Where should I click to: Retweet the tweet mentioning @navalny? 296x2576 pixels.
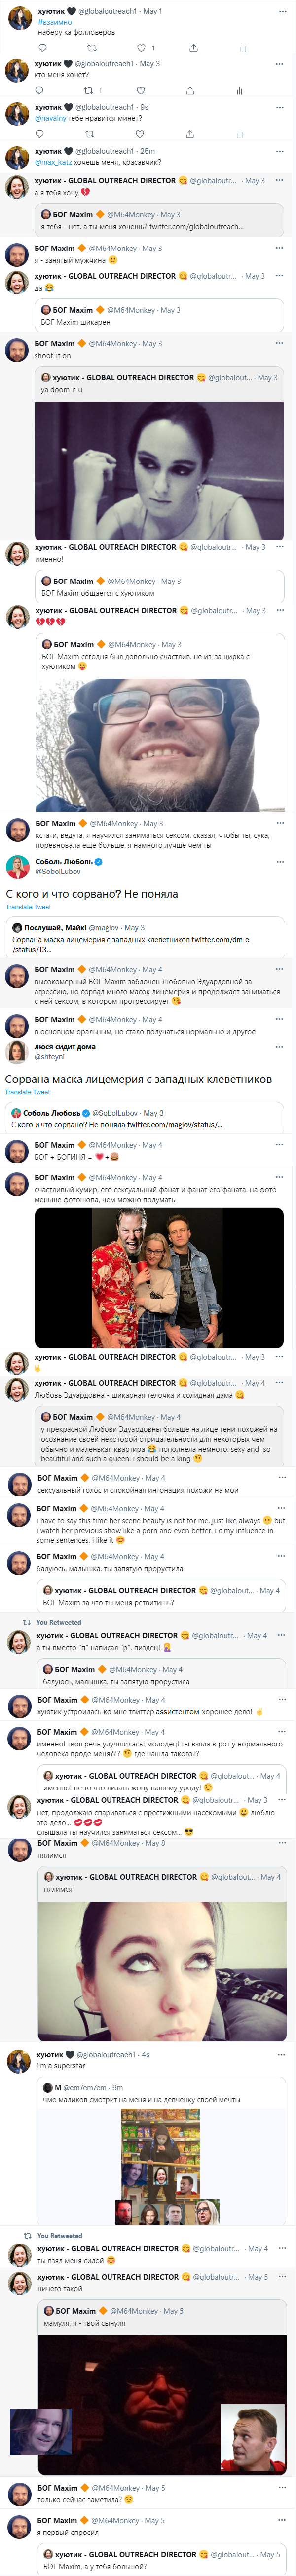(x=89, y=133)
